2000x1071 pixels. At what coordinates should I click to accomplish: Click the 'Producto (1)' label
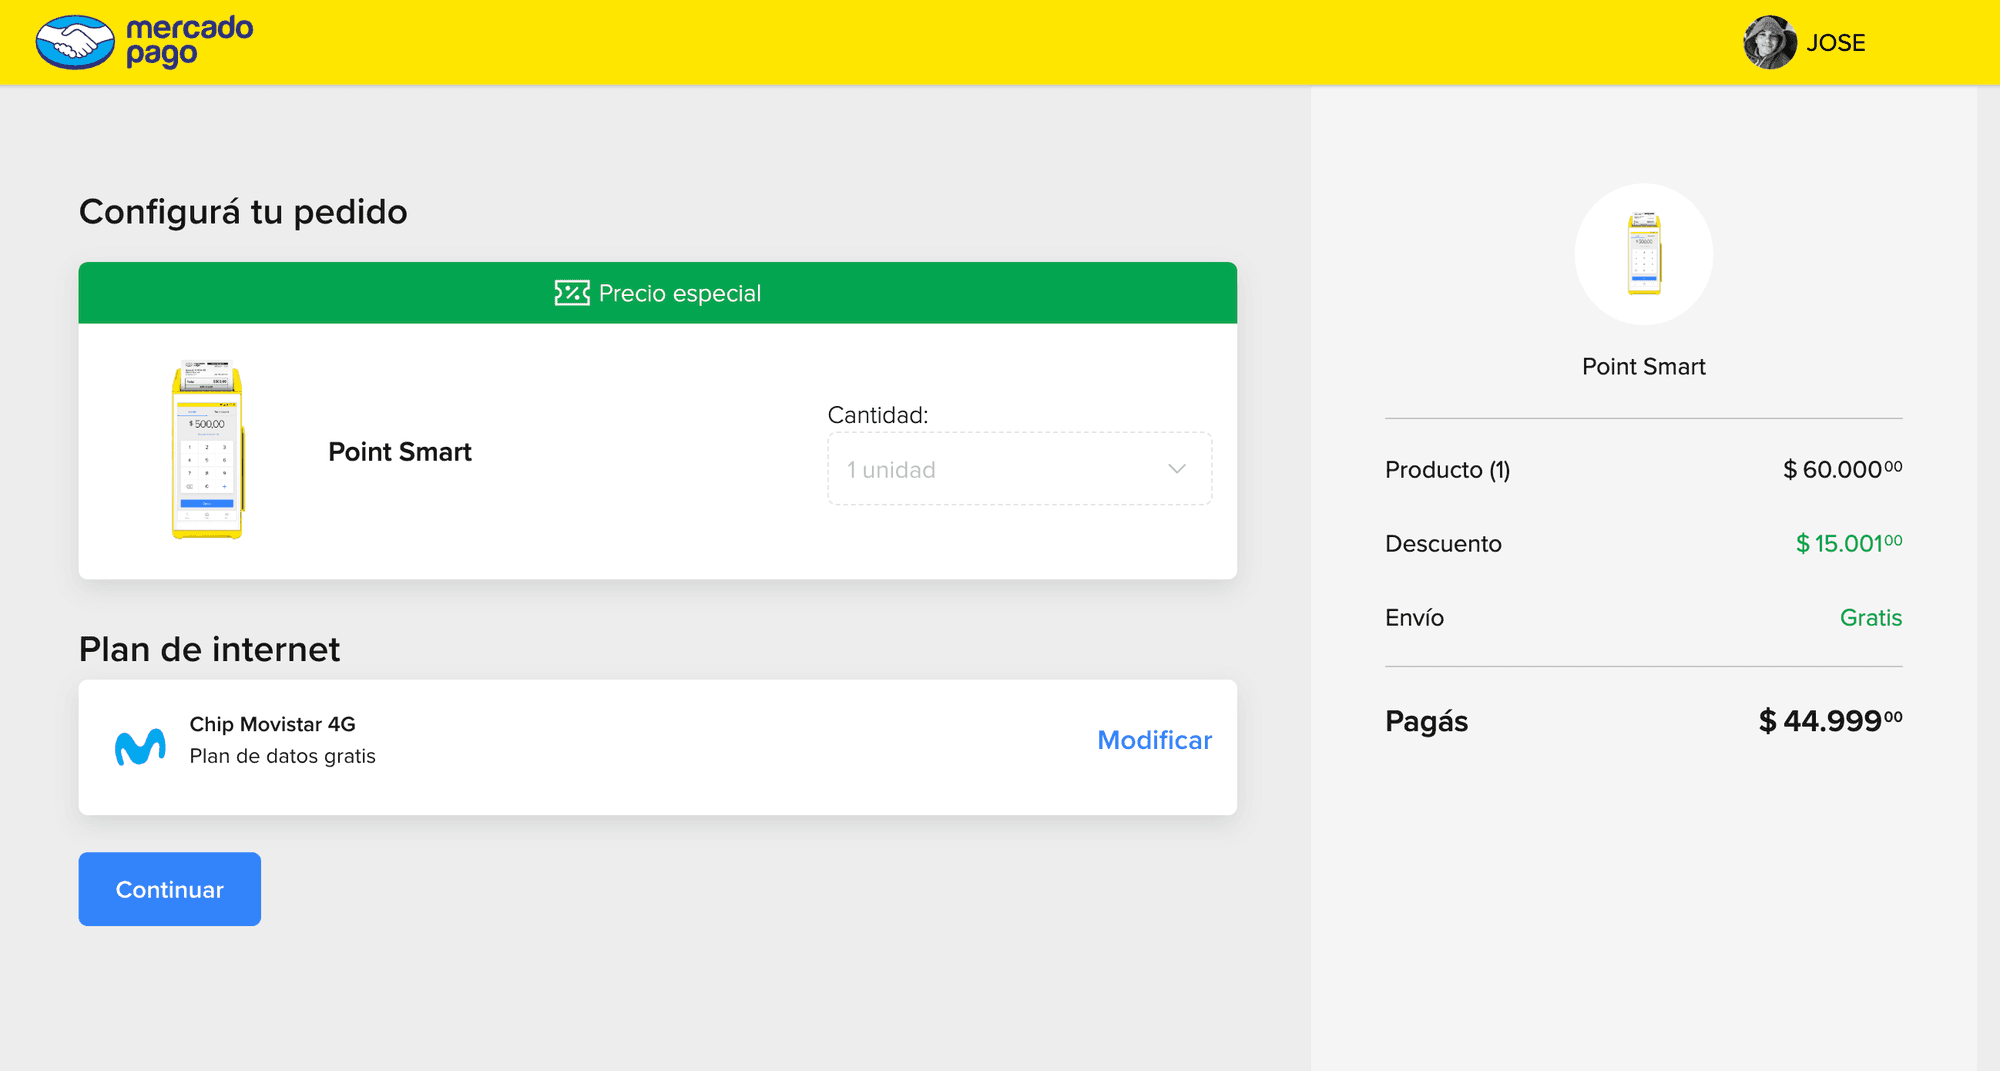click(1448, 470)
